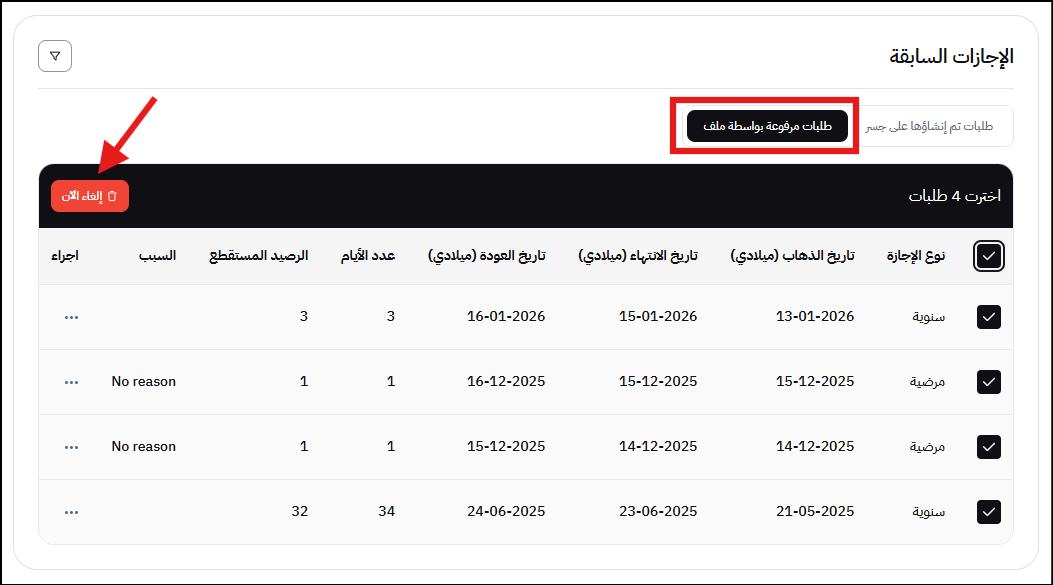
Task: Toggle the select-all header checkbox
Action: click(x=988, y=256)
